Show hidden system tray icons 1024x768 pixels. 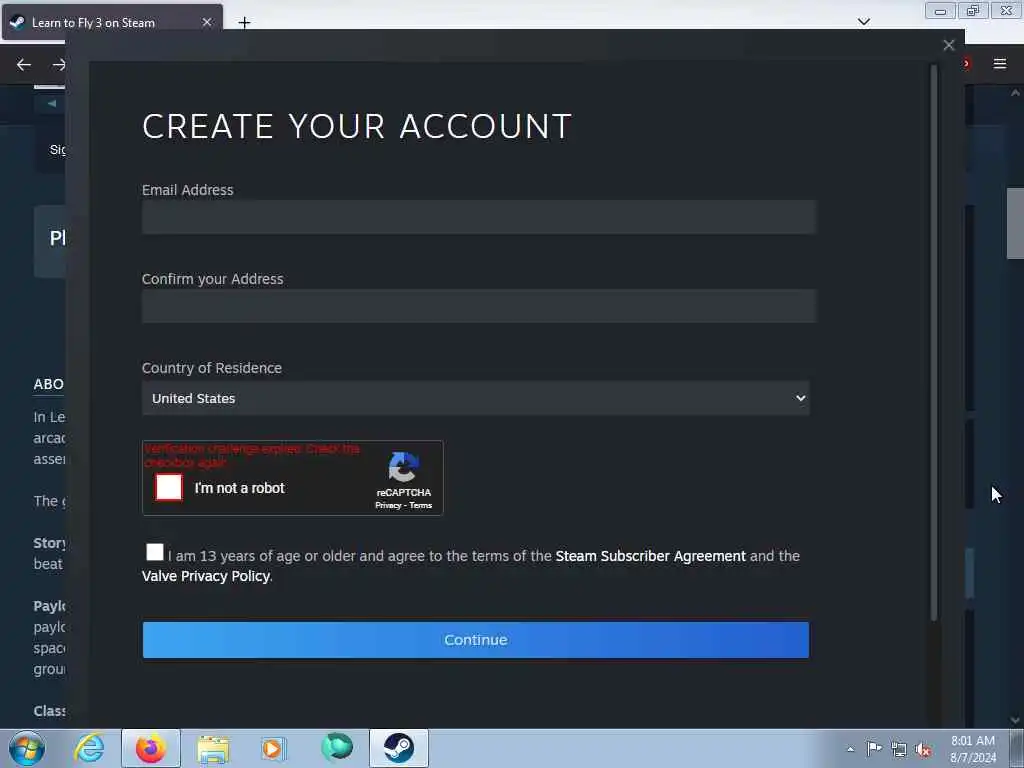850,750
